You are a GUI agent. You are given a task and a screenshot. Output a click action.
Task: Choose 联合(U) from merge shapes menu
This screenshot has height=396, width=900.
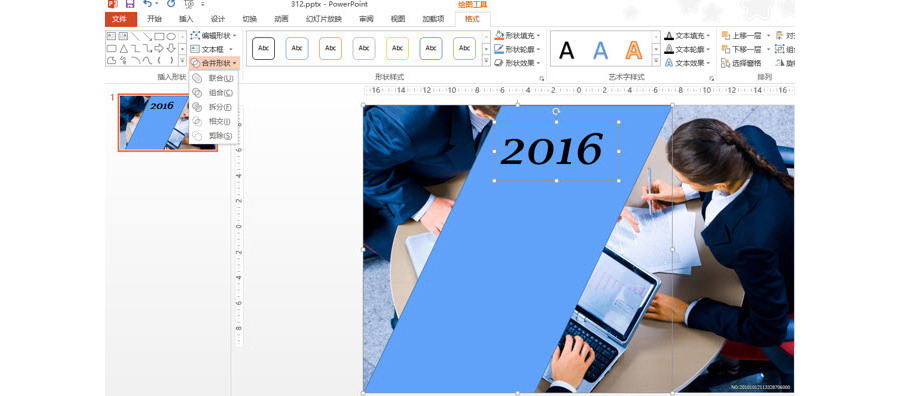point(213,78)
